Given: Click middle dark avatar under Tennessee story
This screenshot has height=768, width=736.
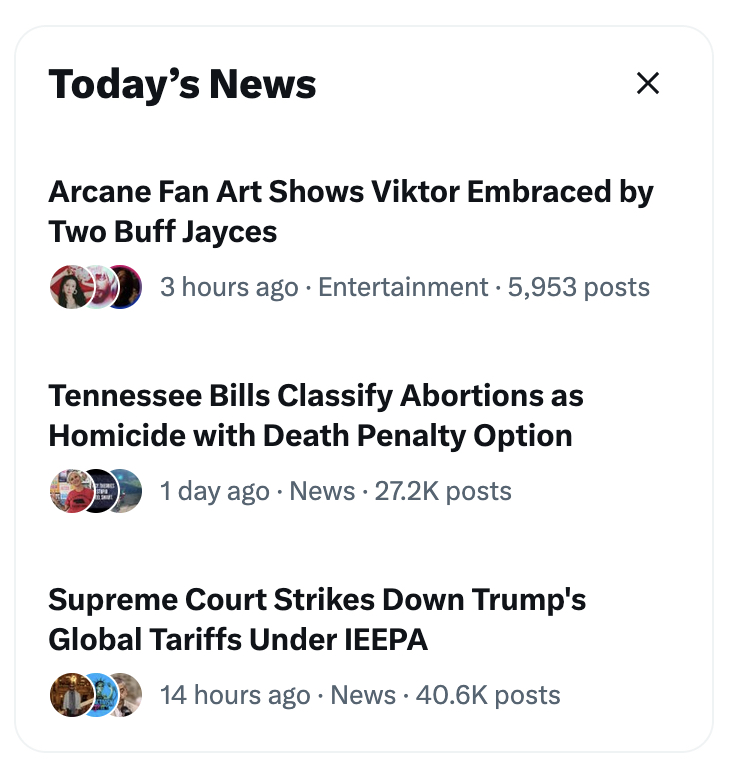Looking at the screenshot, I should (x=97, y=492).
